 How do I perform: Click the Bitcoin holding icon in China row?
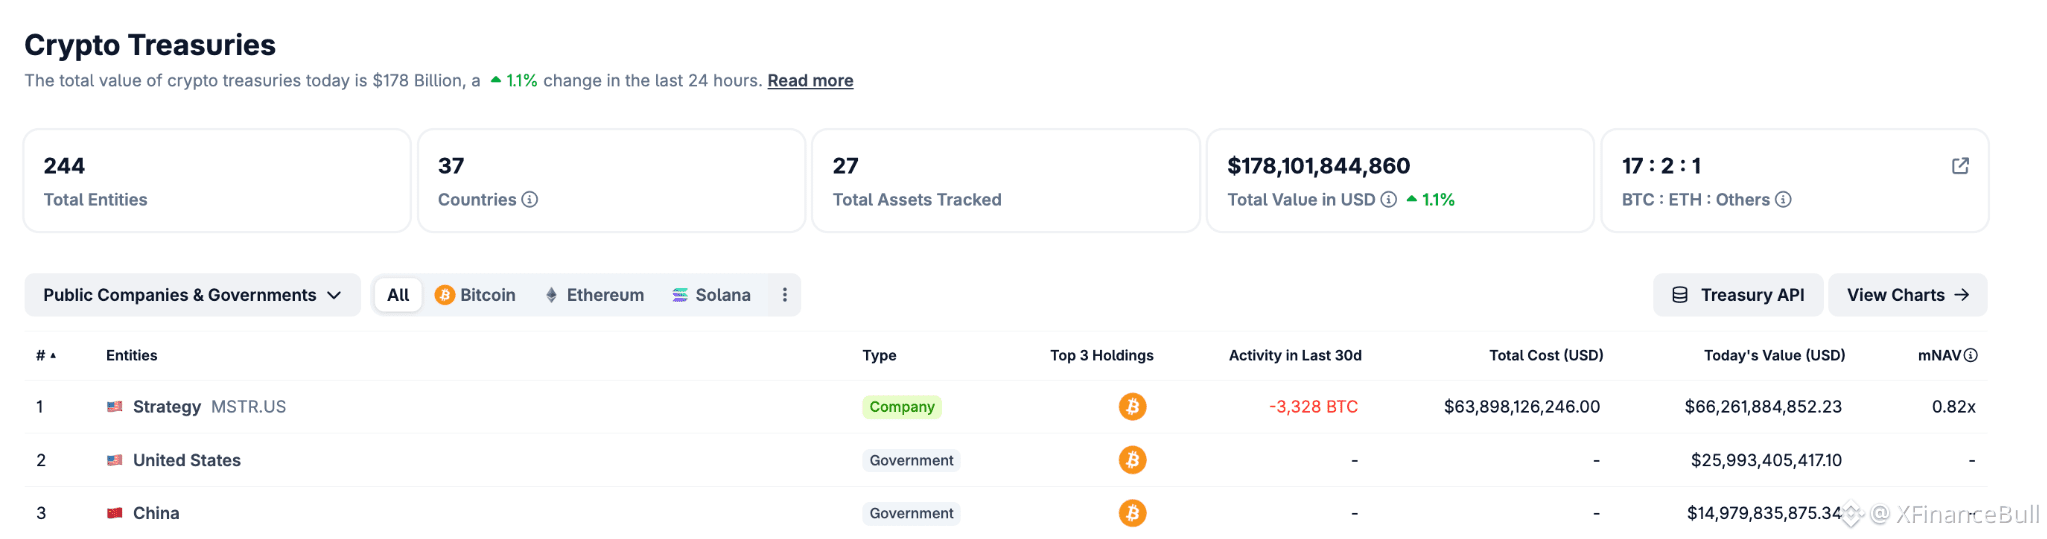1132,513
